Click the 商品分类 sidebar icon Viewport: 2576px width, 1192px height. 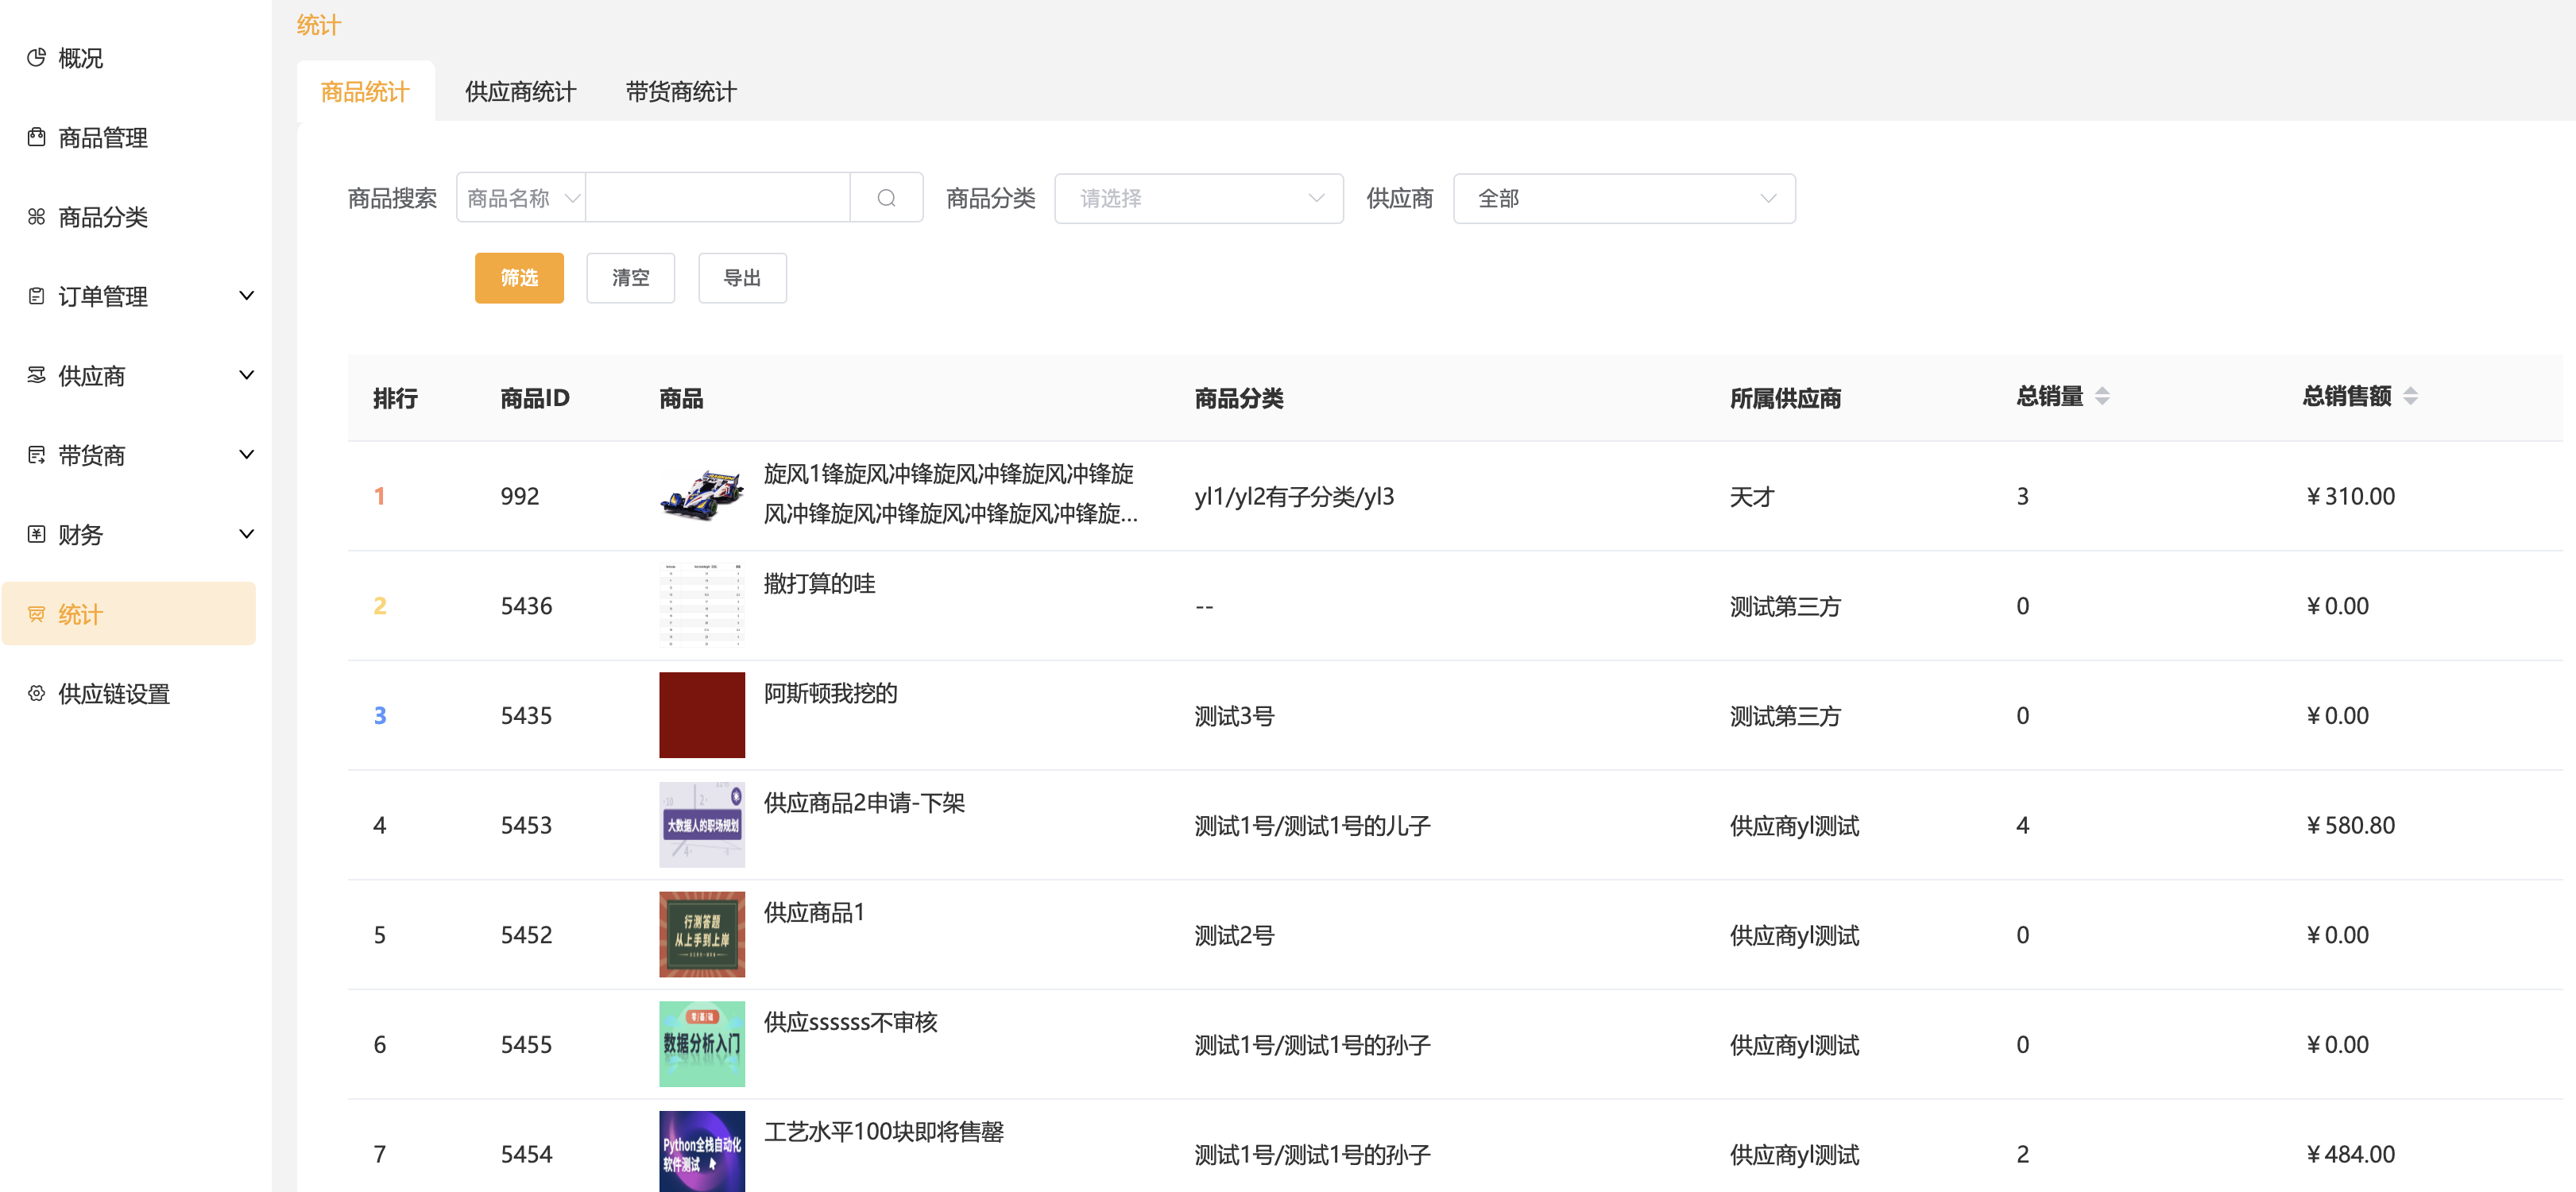pos(37,217)
